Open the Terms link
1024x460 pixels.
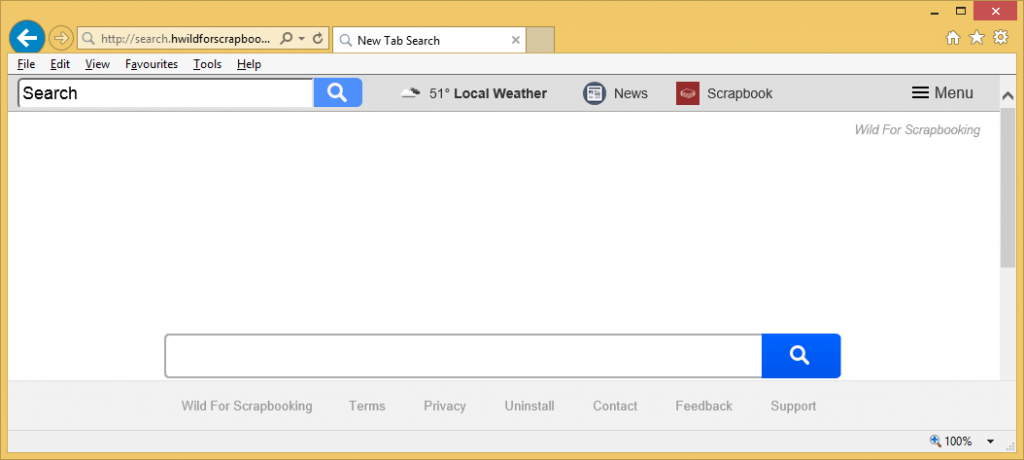[x=367, y=406]
